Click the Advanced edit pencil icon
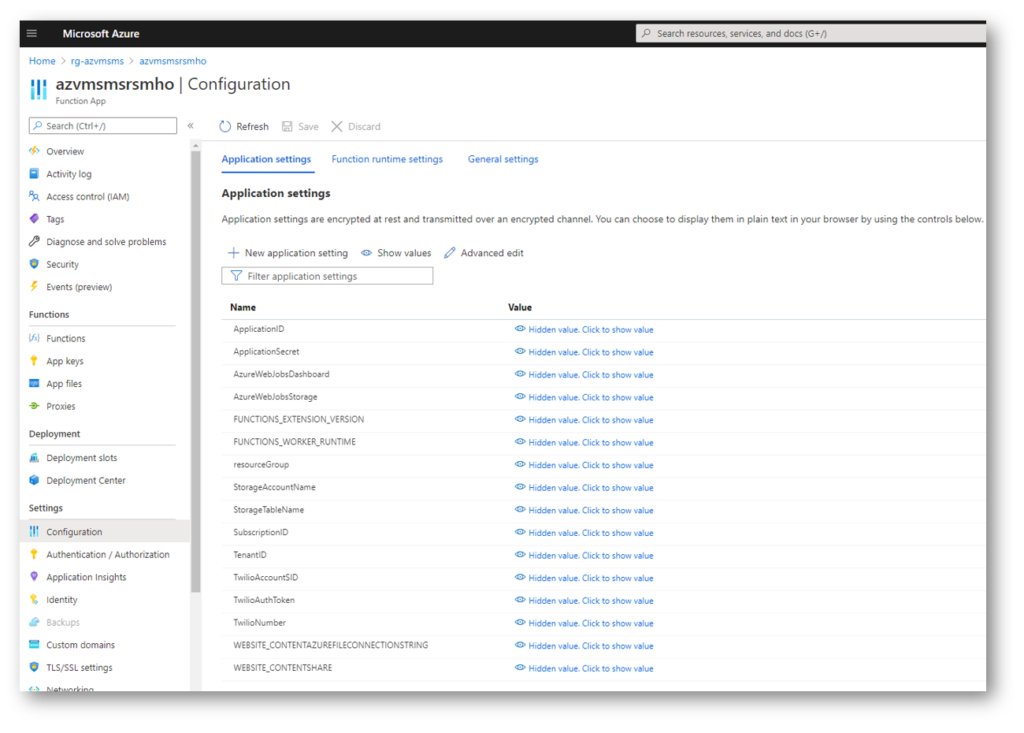 tap(450, 253)
